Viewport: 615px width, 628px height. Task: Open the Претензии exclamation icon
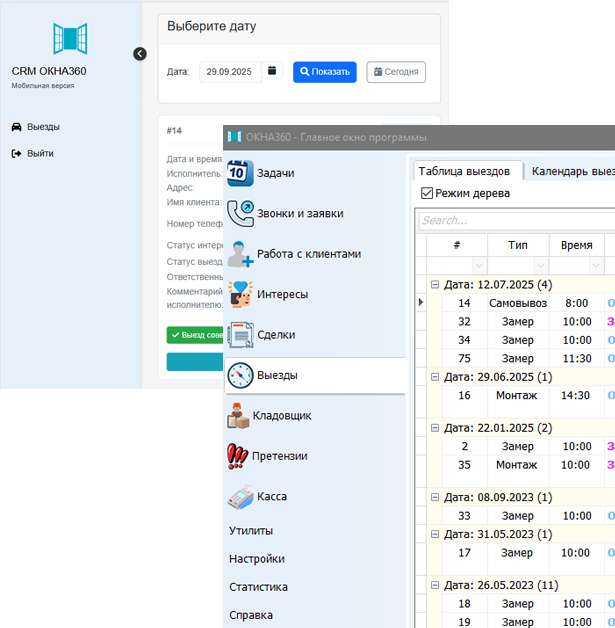[238, 456]
